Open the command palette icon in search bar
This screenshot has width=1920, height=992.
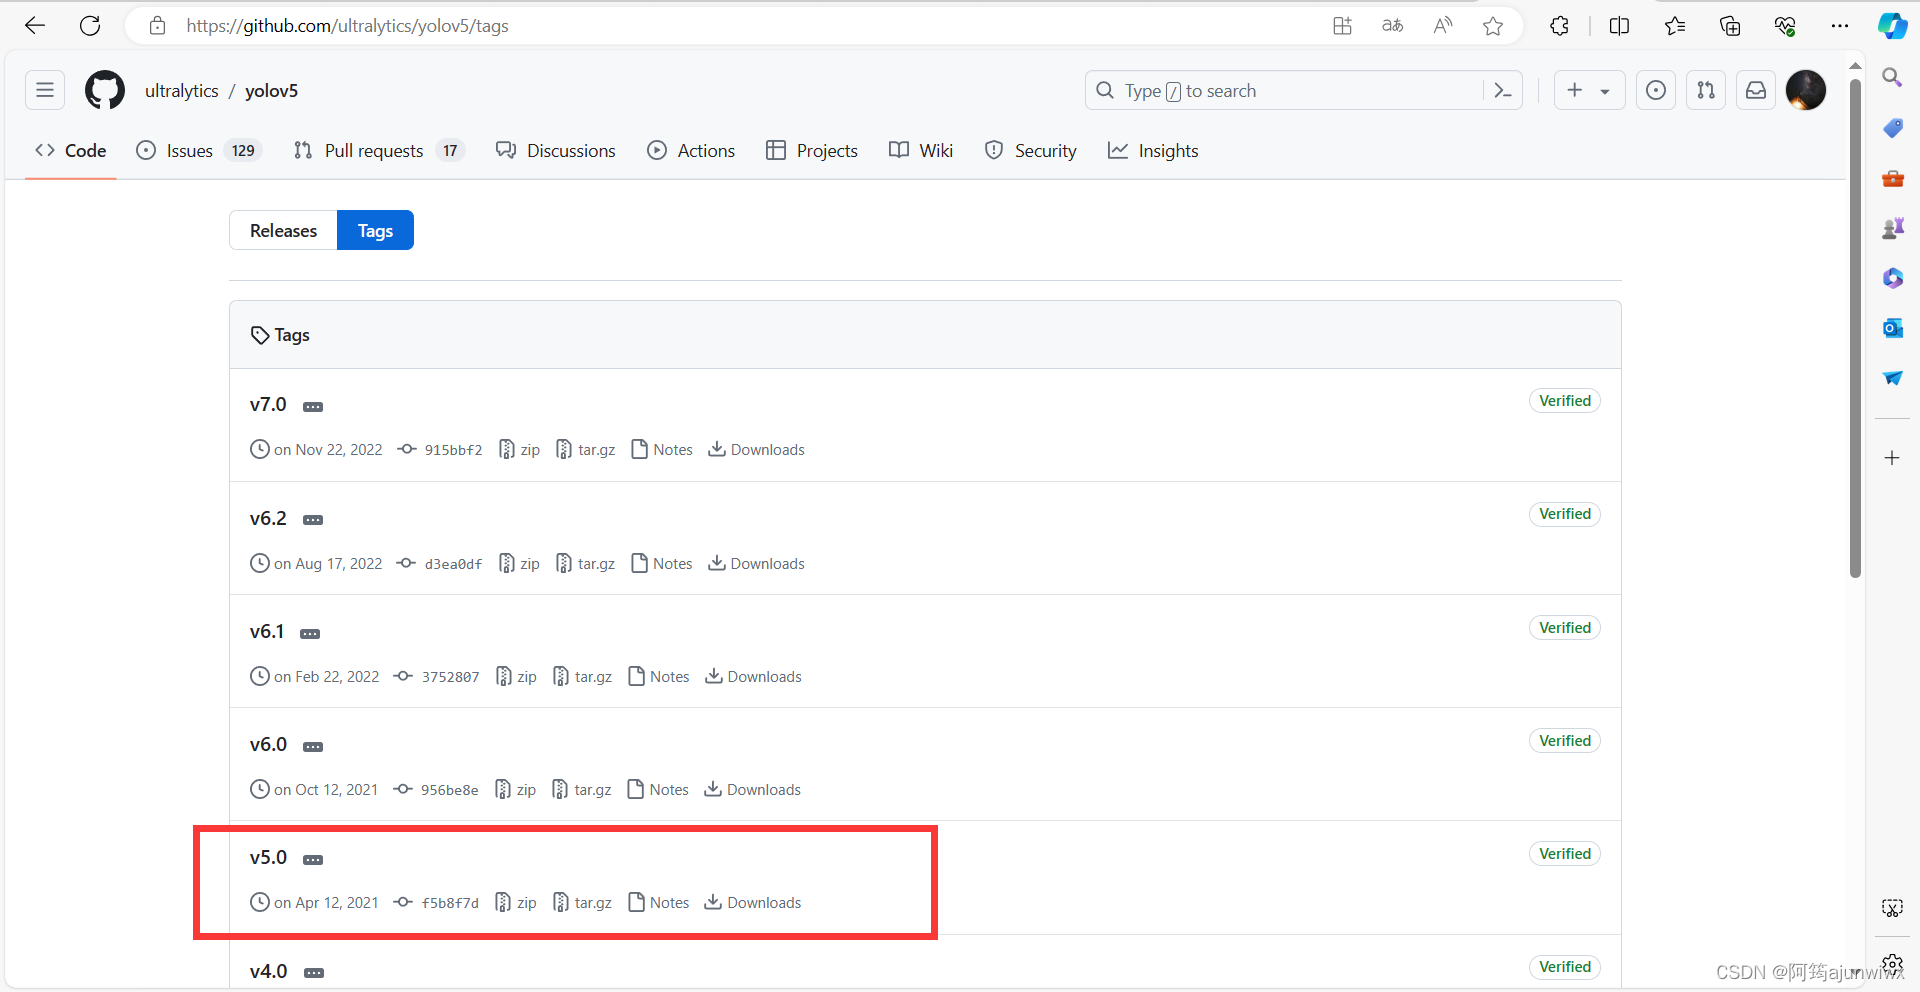(x=1502, y=91)
